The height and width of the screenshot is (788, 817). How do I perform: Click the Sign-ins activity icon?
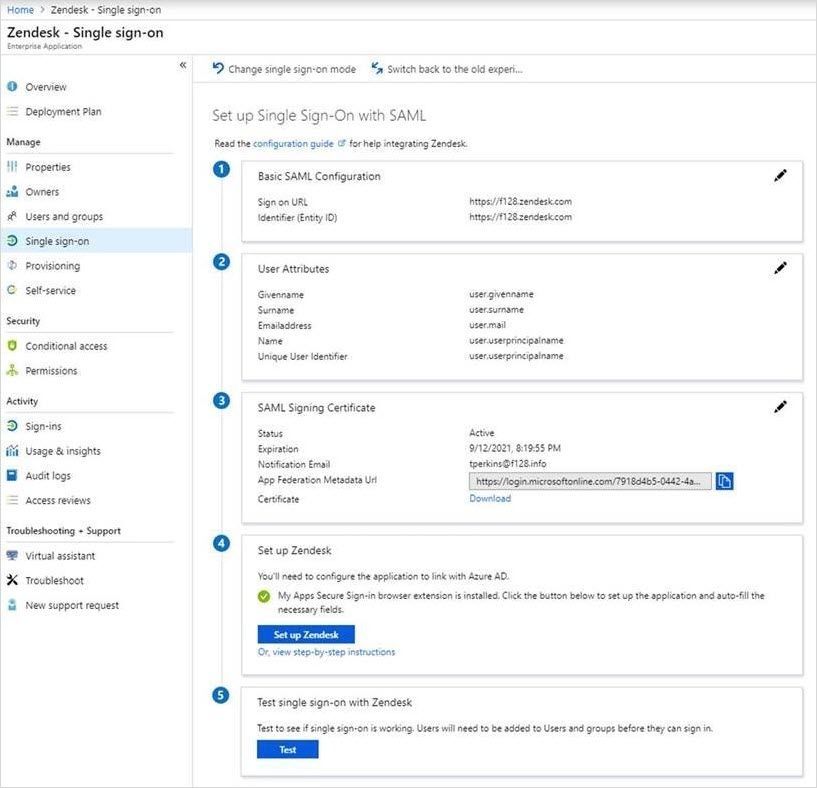coord(12,426)
